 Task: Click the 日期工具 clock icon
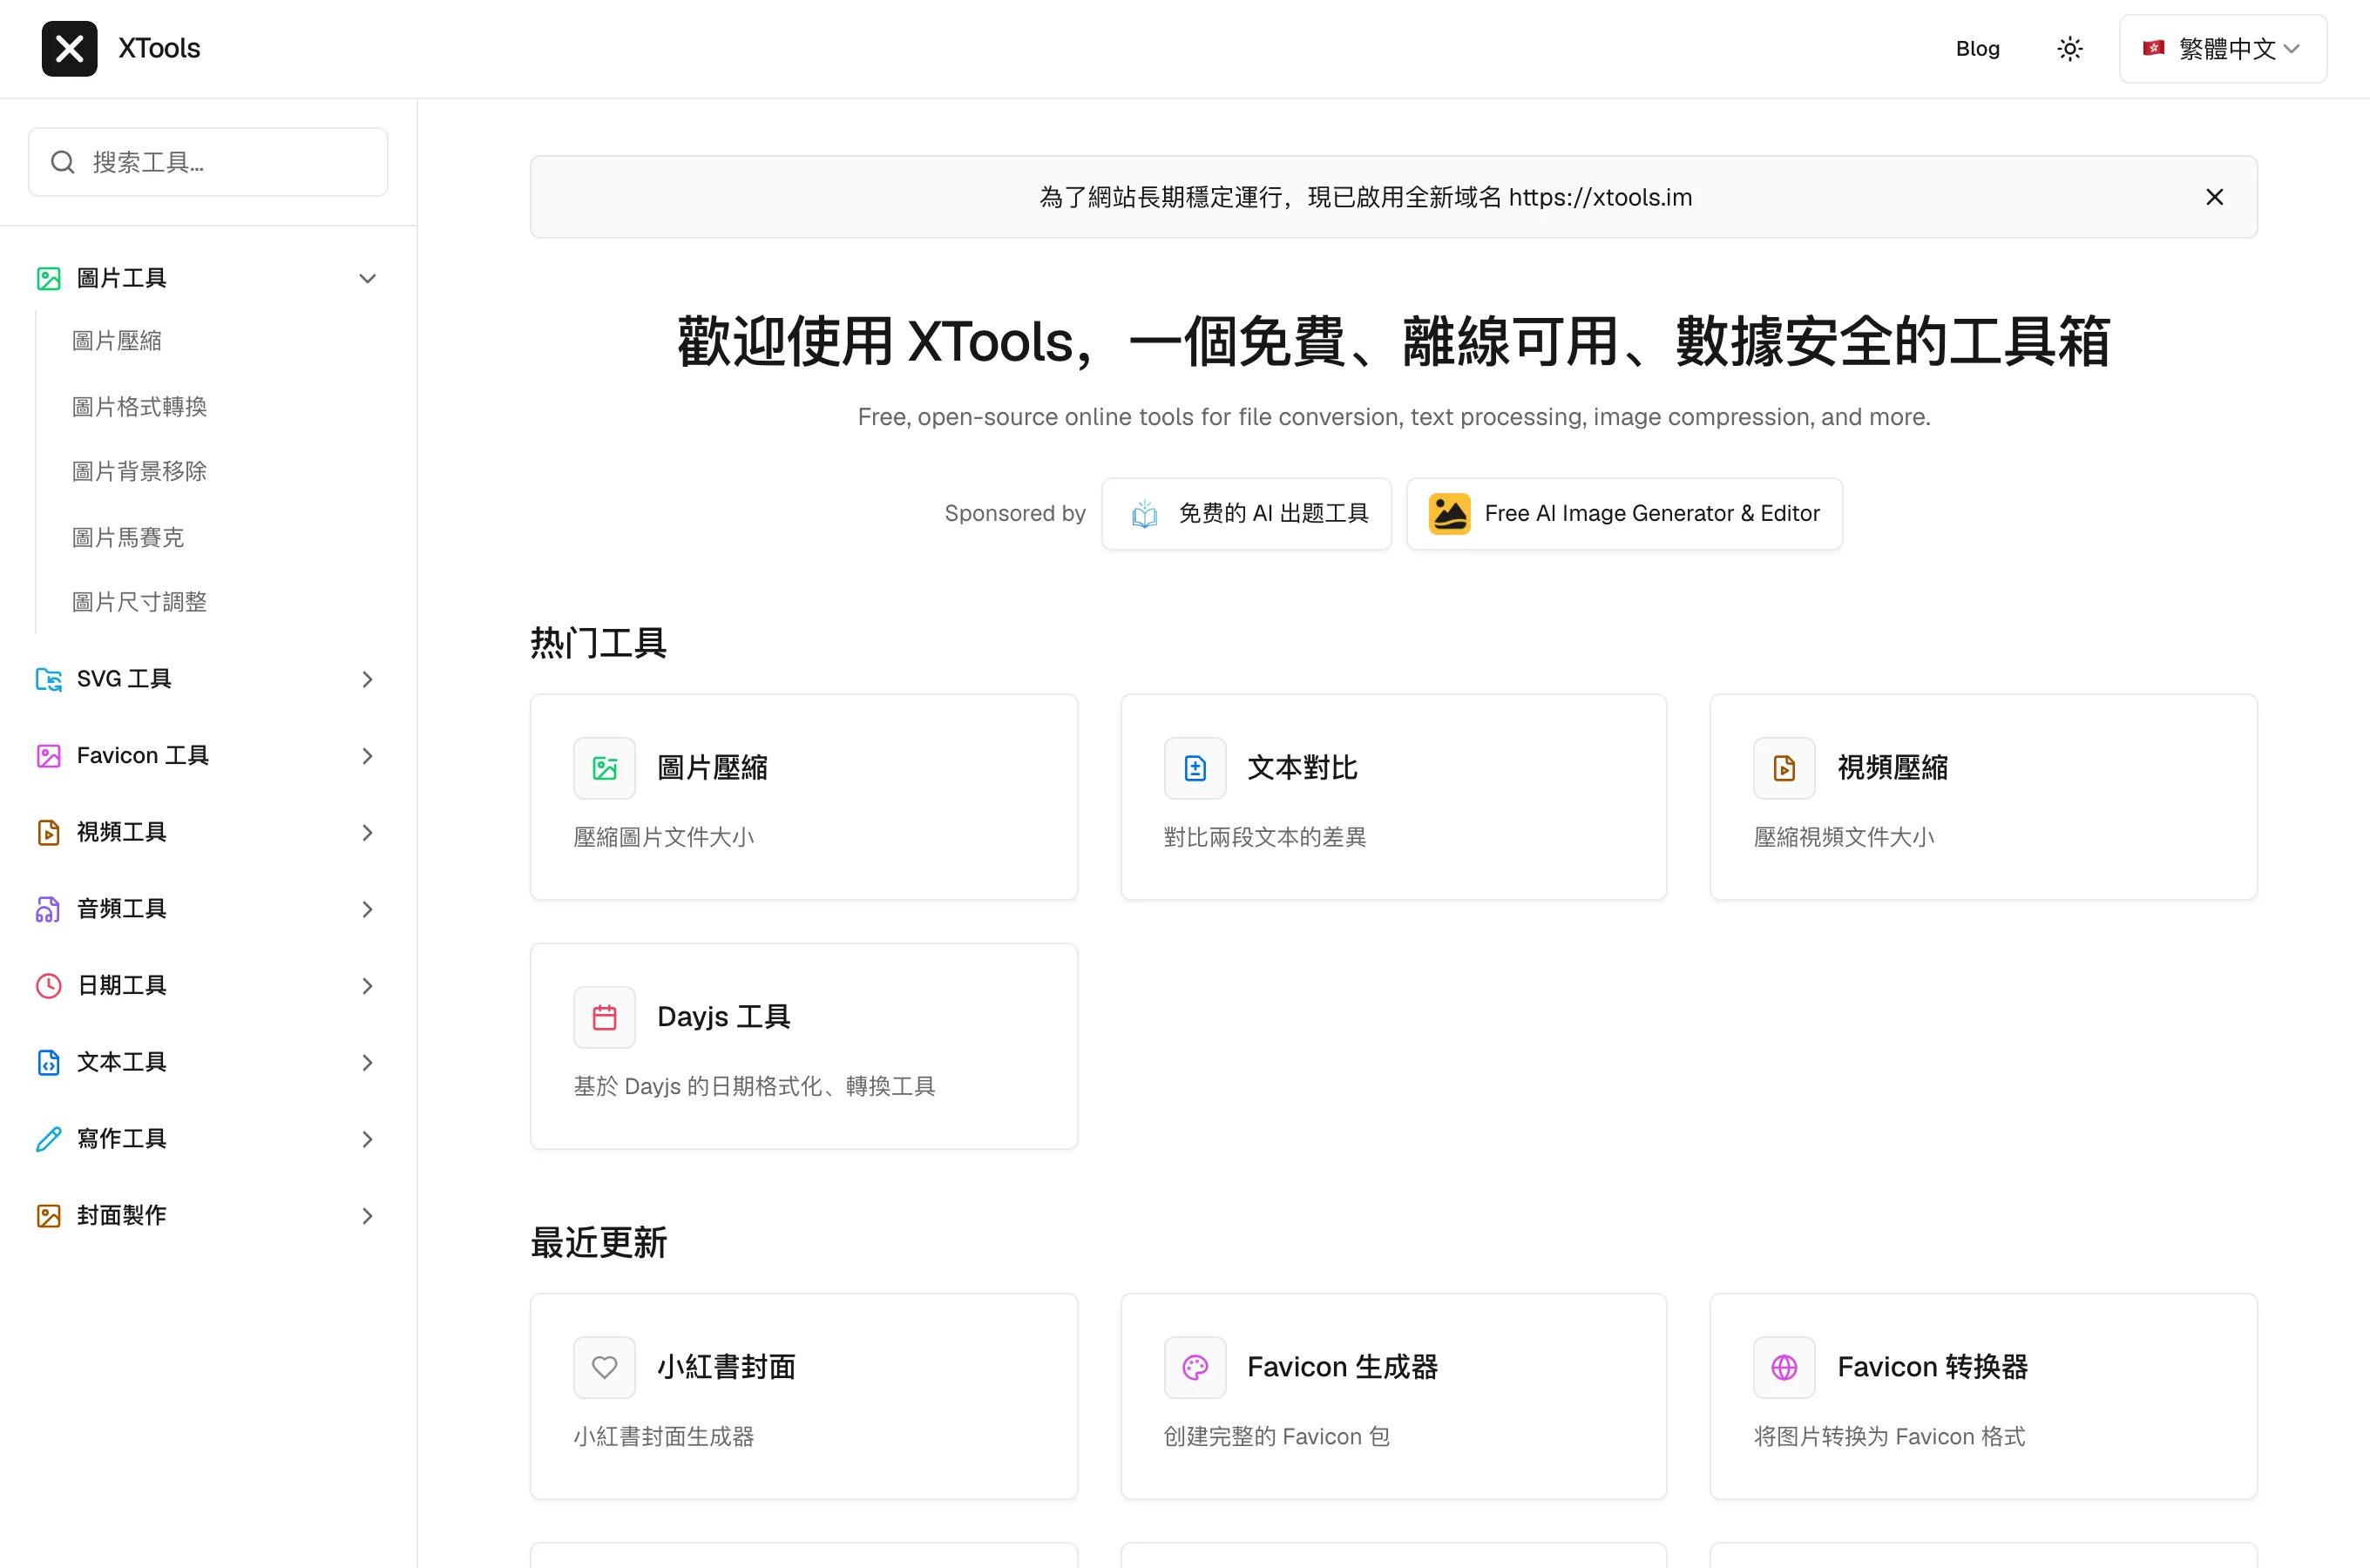[x=48, y=986]
